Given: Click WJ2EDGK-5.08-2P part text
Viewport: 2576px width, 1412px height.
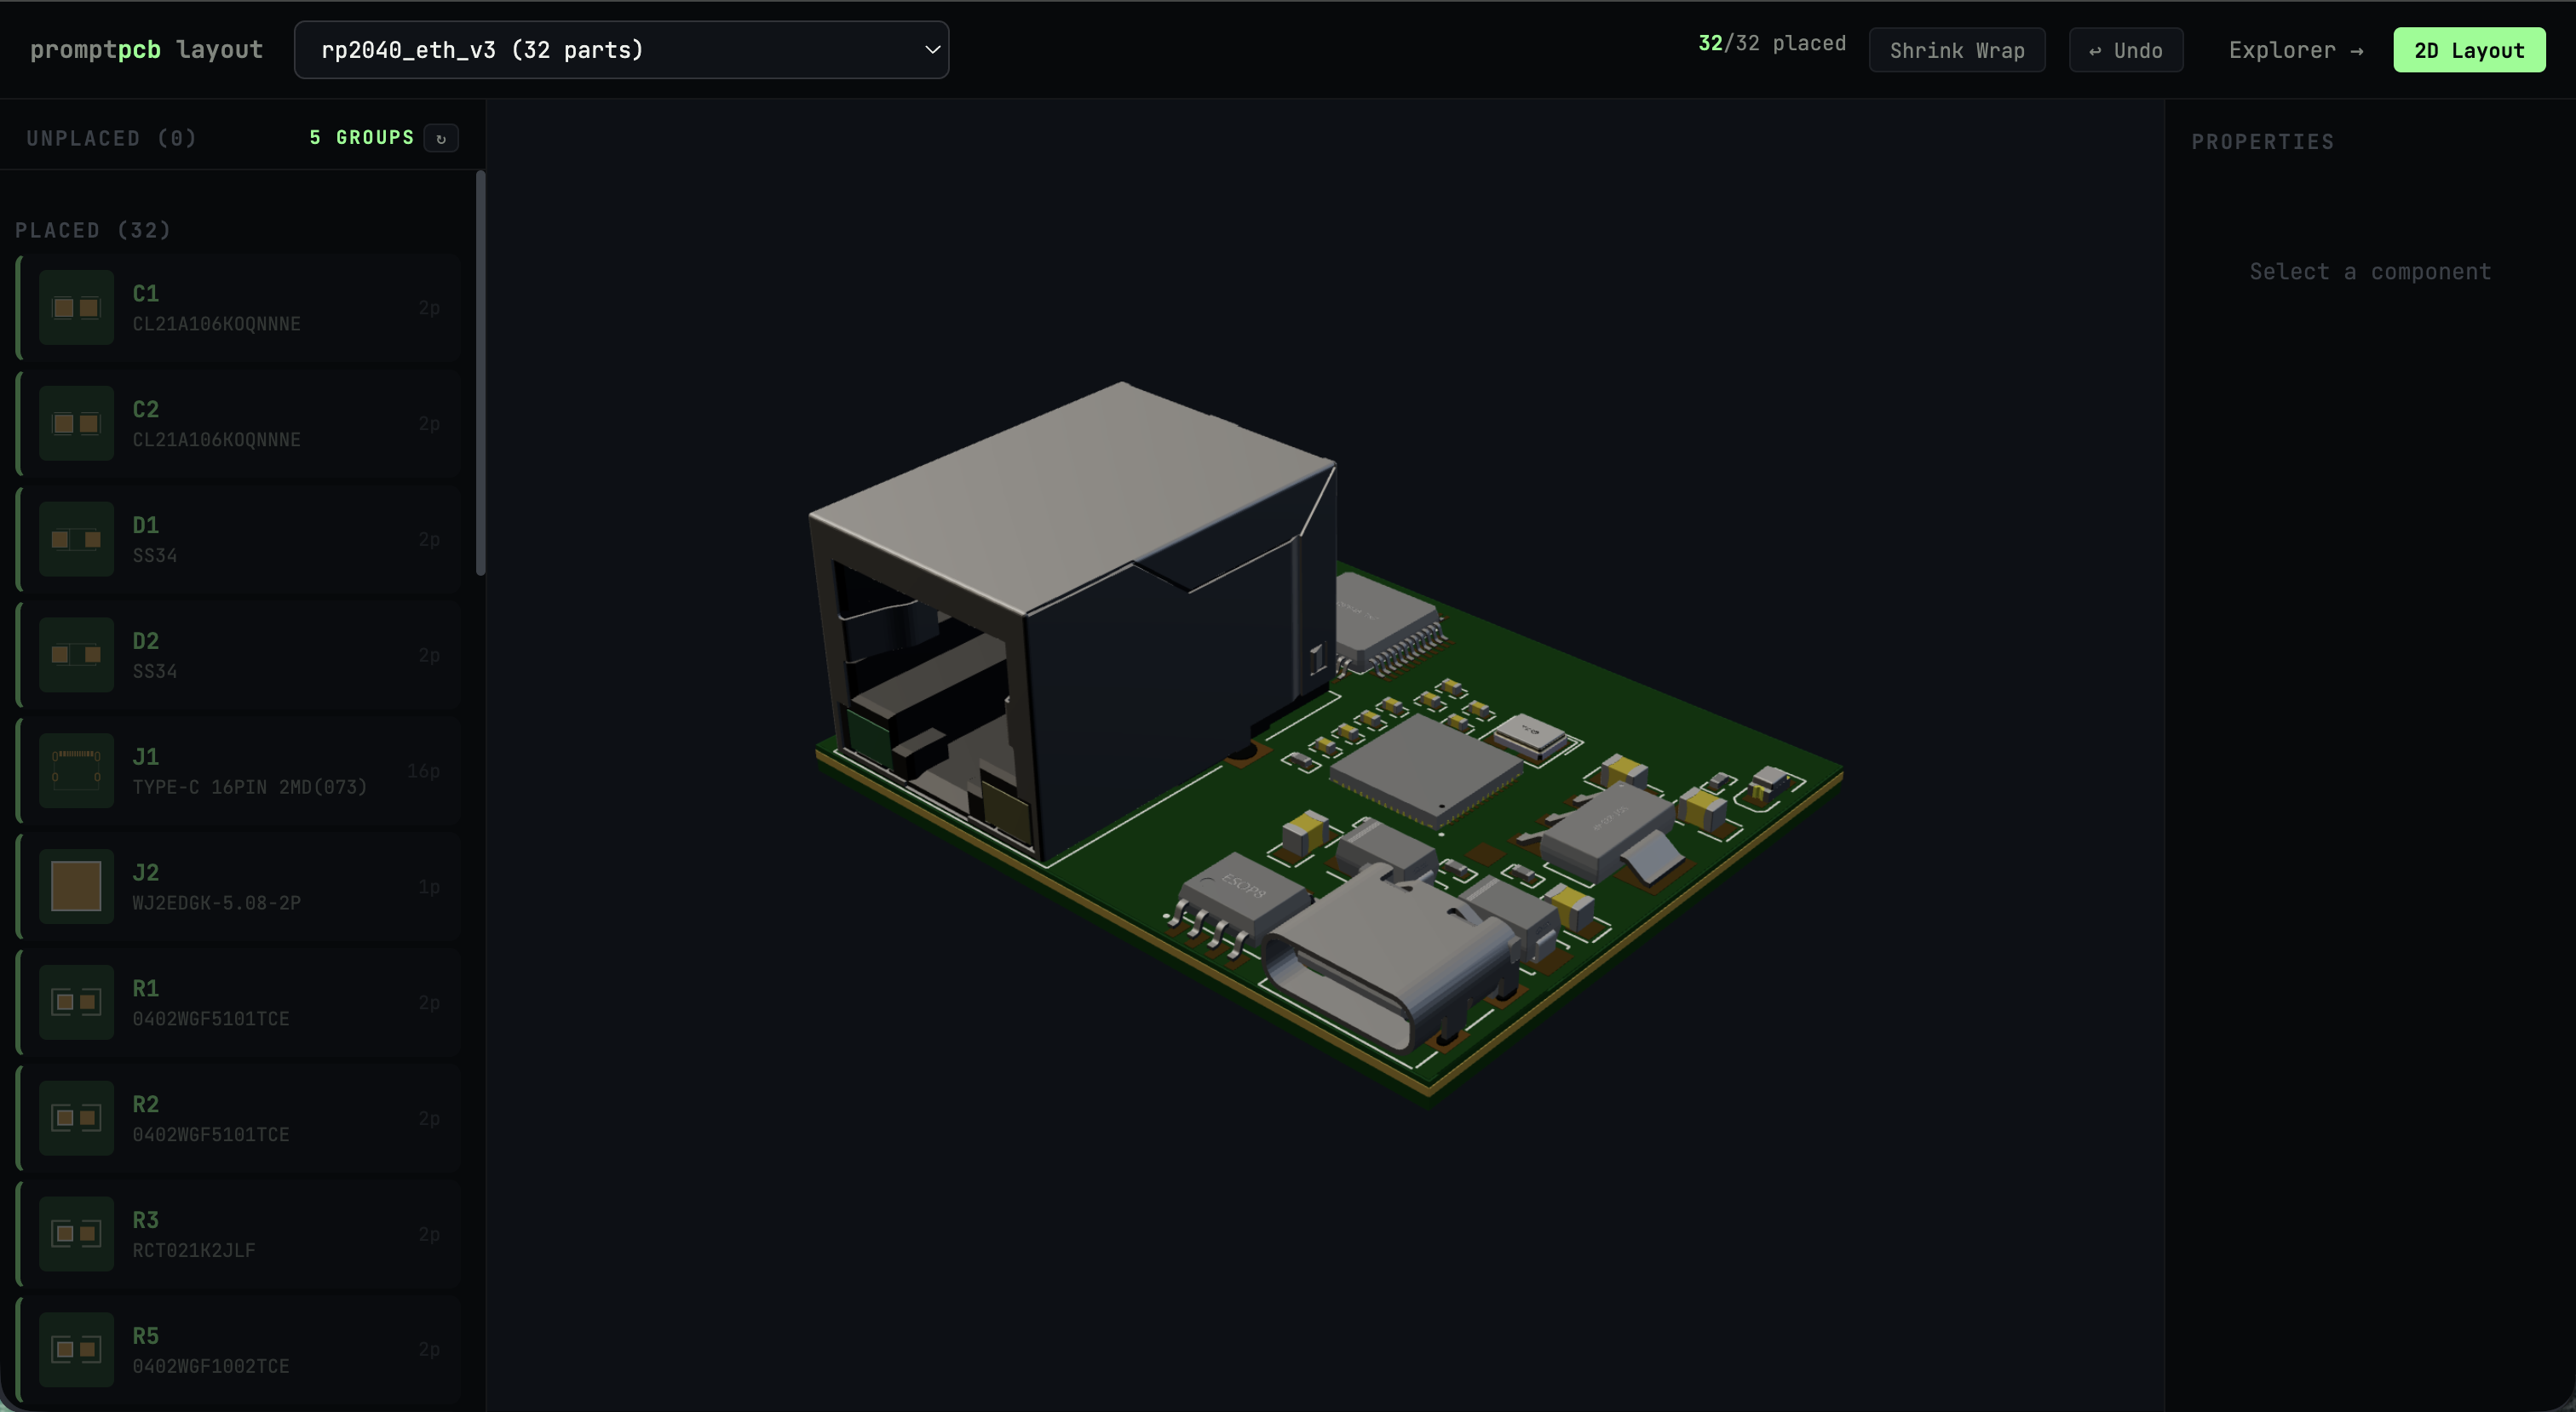Looking at the screenshot, I should 217,903.
